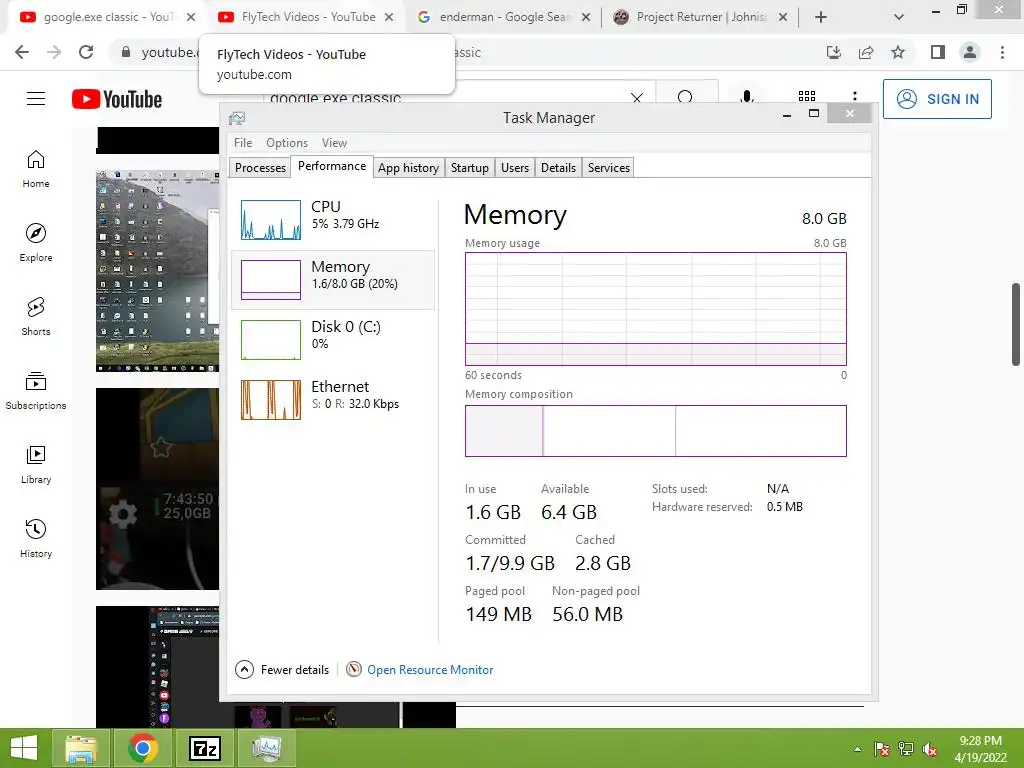Click the YouTube SIGN IN button
The width and height of the screenshot is (1024, 768).
937,99
